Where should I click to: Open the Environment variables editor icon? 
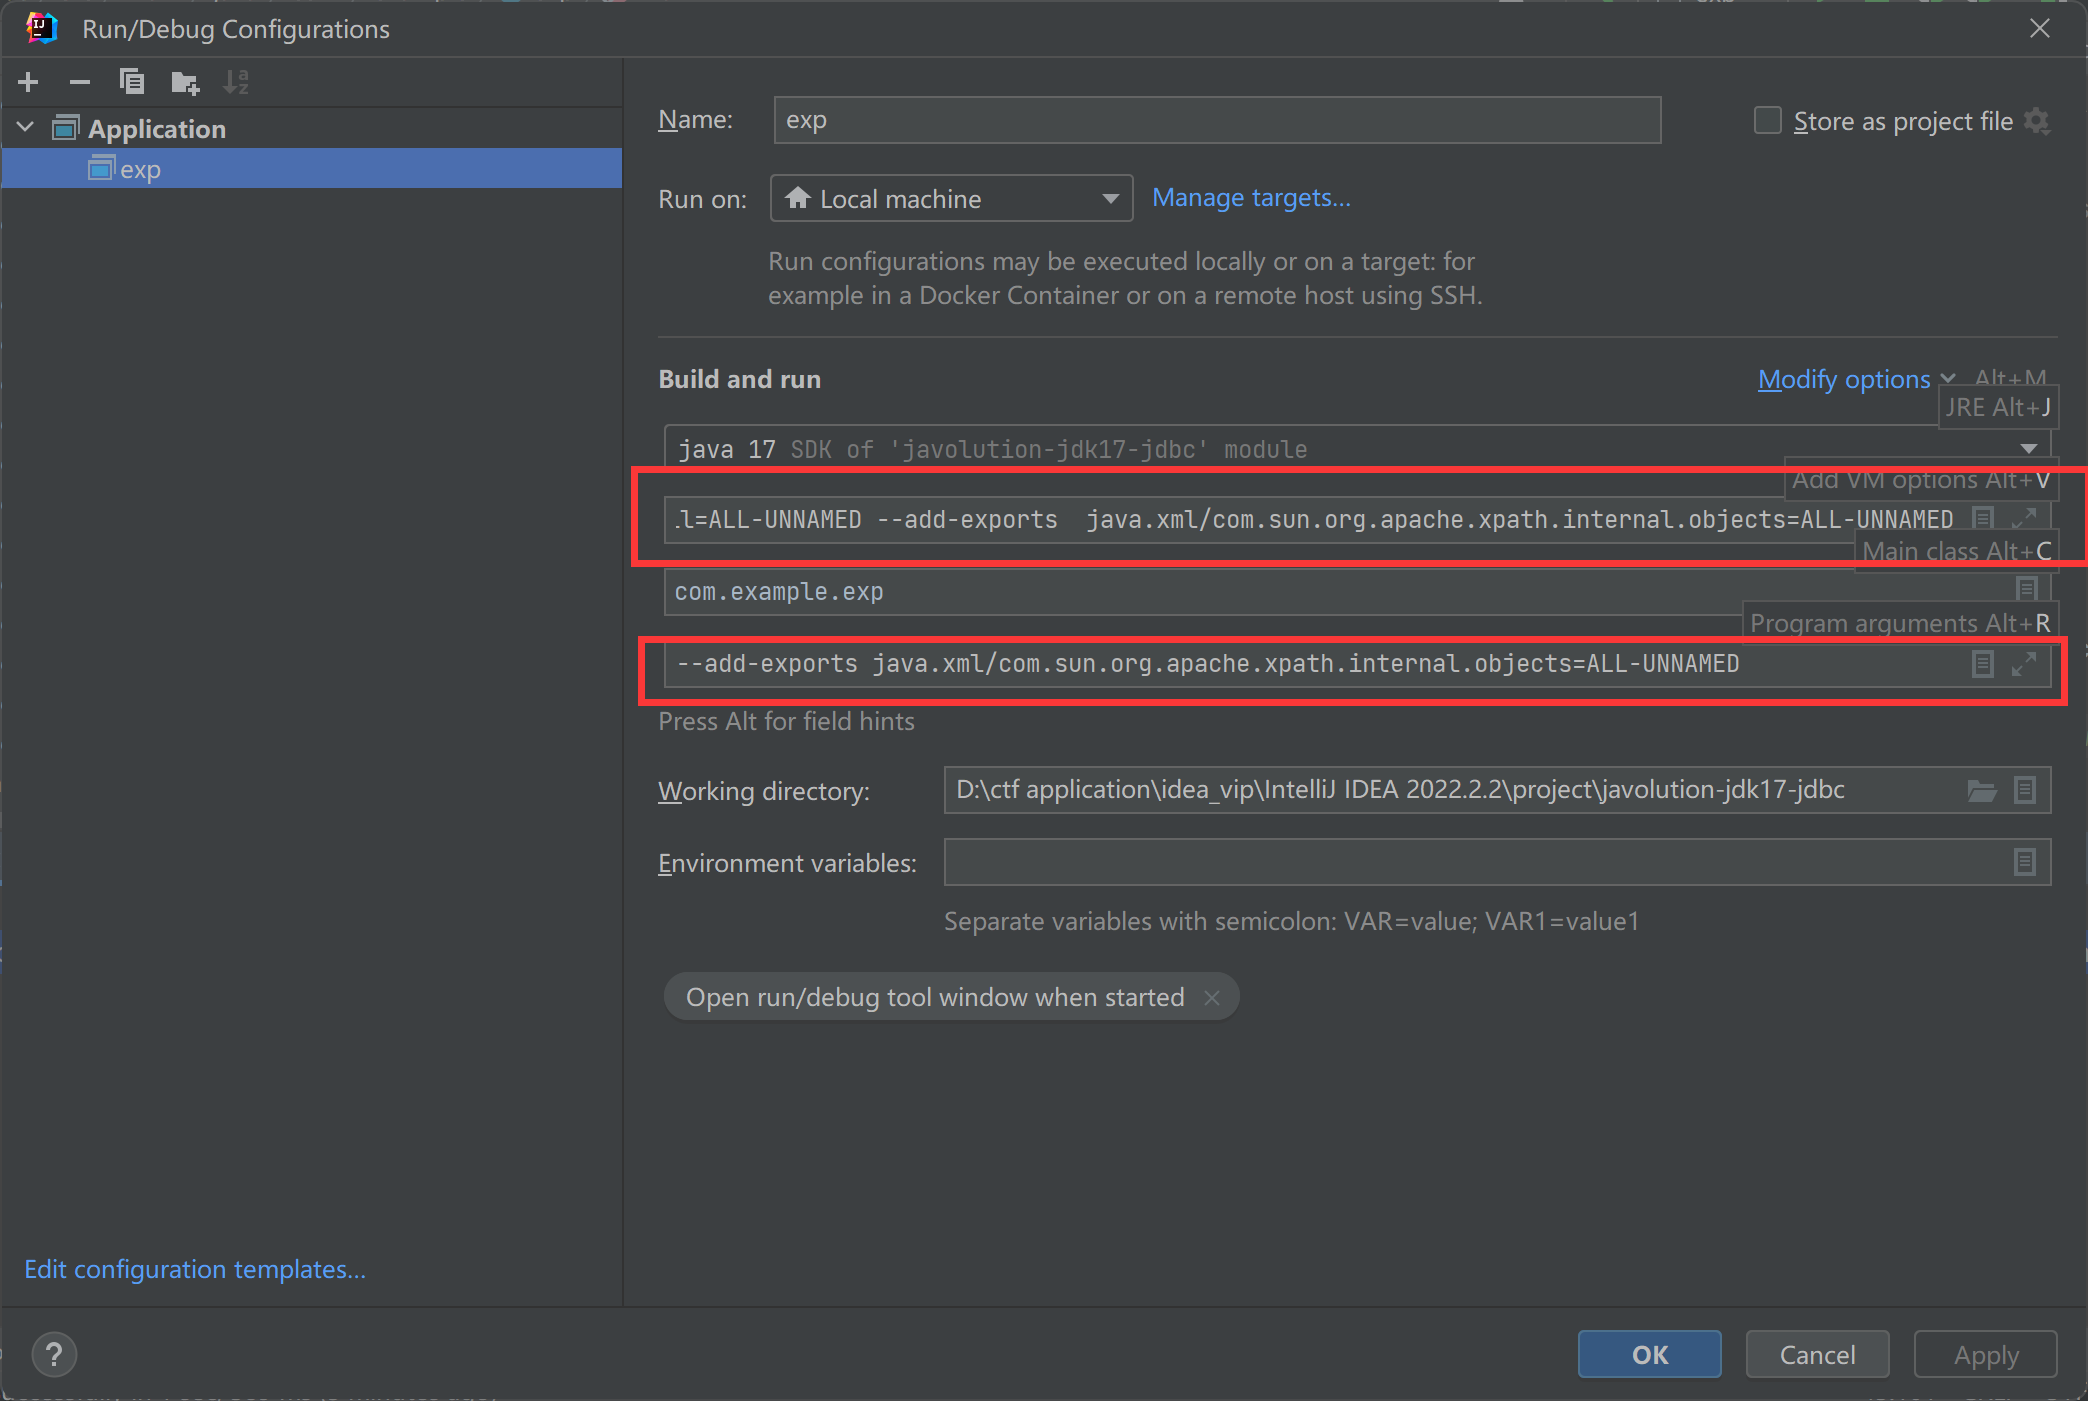(x=2025, y=862)
